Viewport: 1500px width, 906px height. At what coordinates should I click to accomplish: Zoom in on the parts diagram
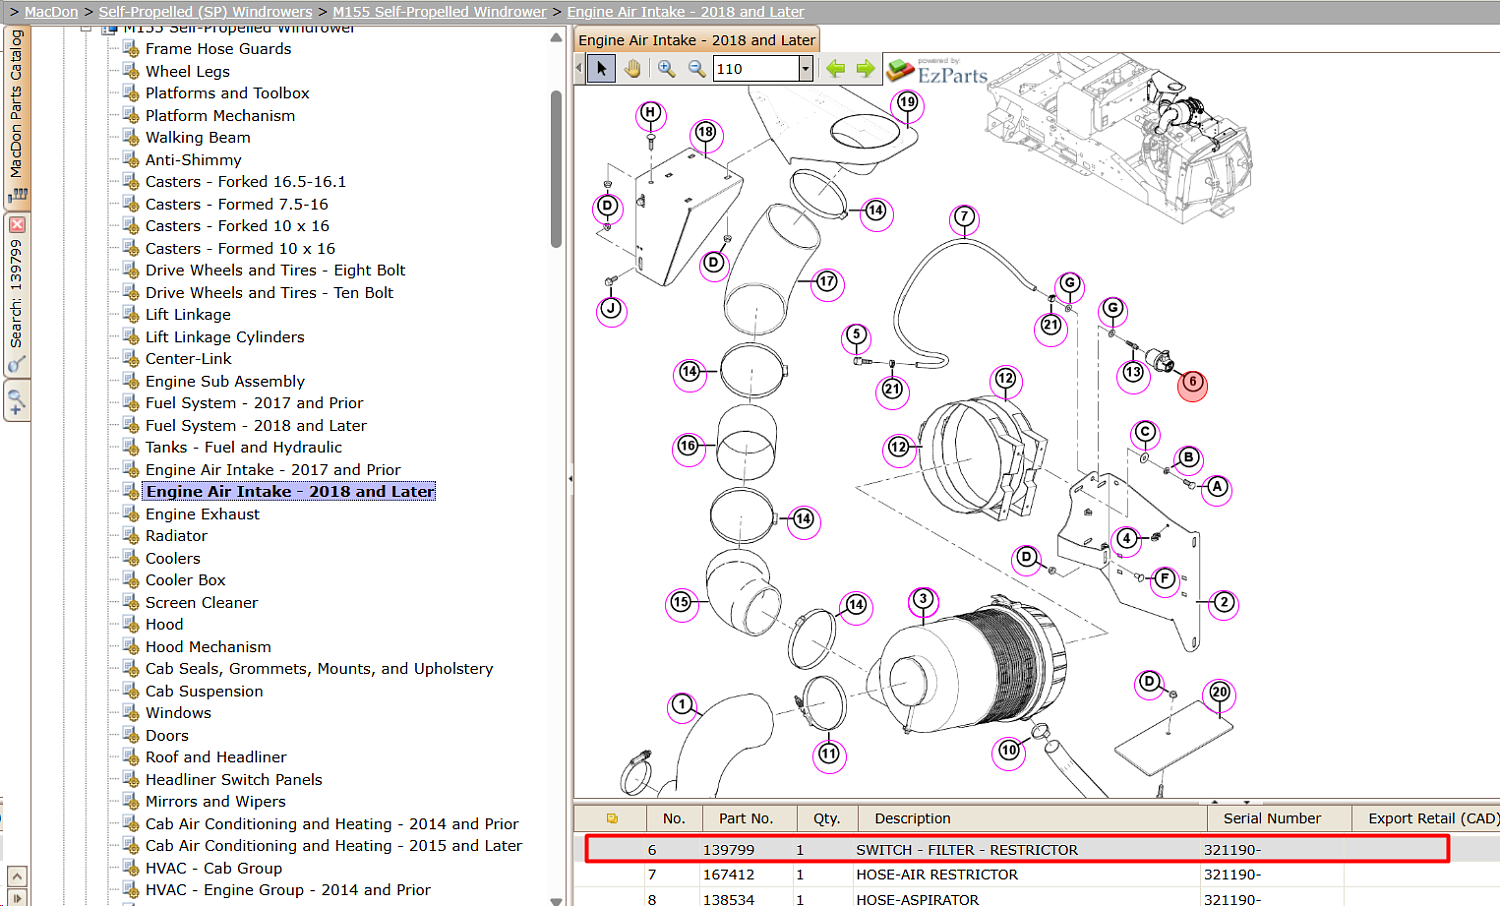click(666, 69)
